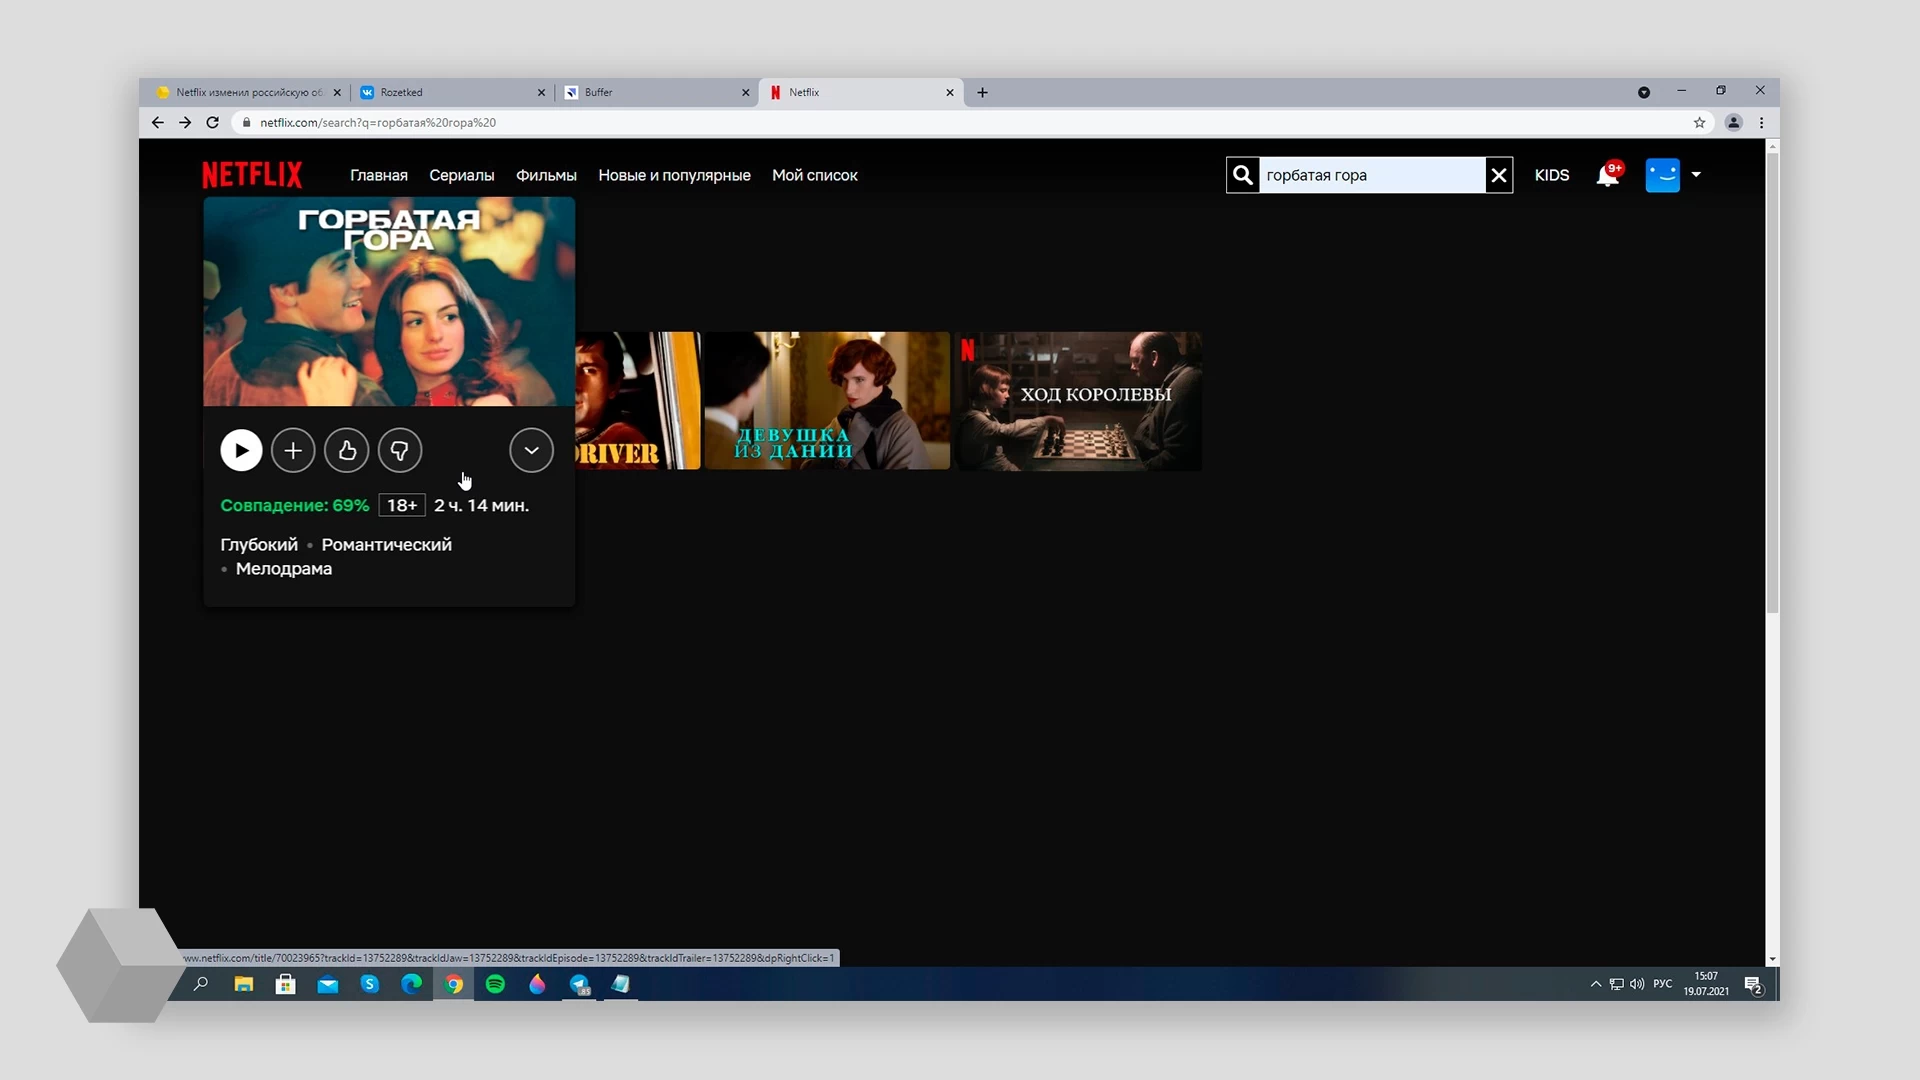Show hidden tray icons
This screenshot has width=1920, height=1080.
(1596, 984)
